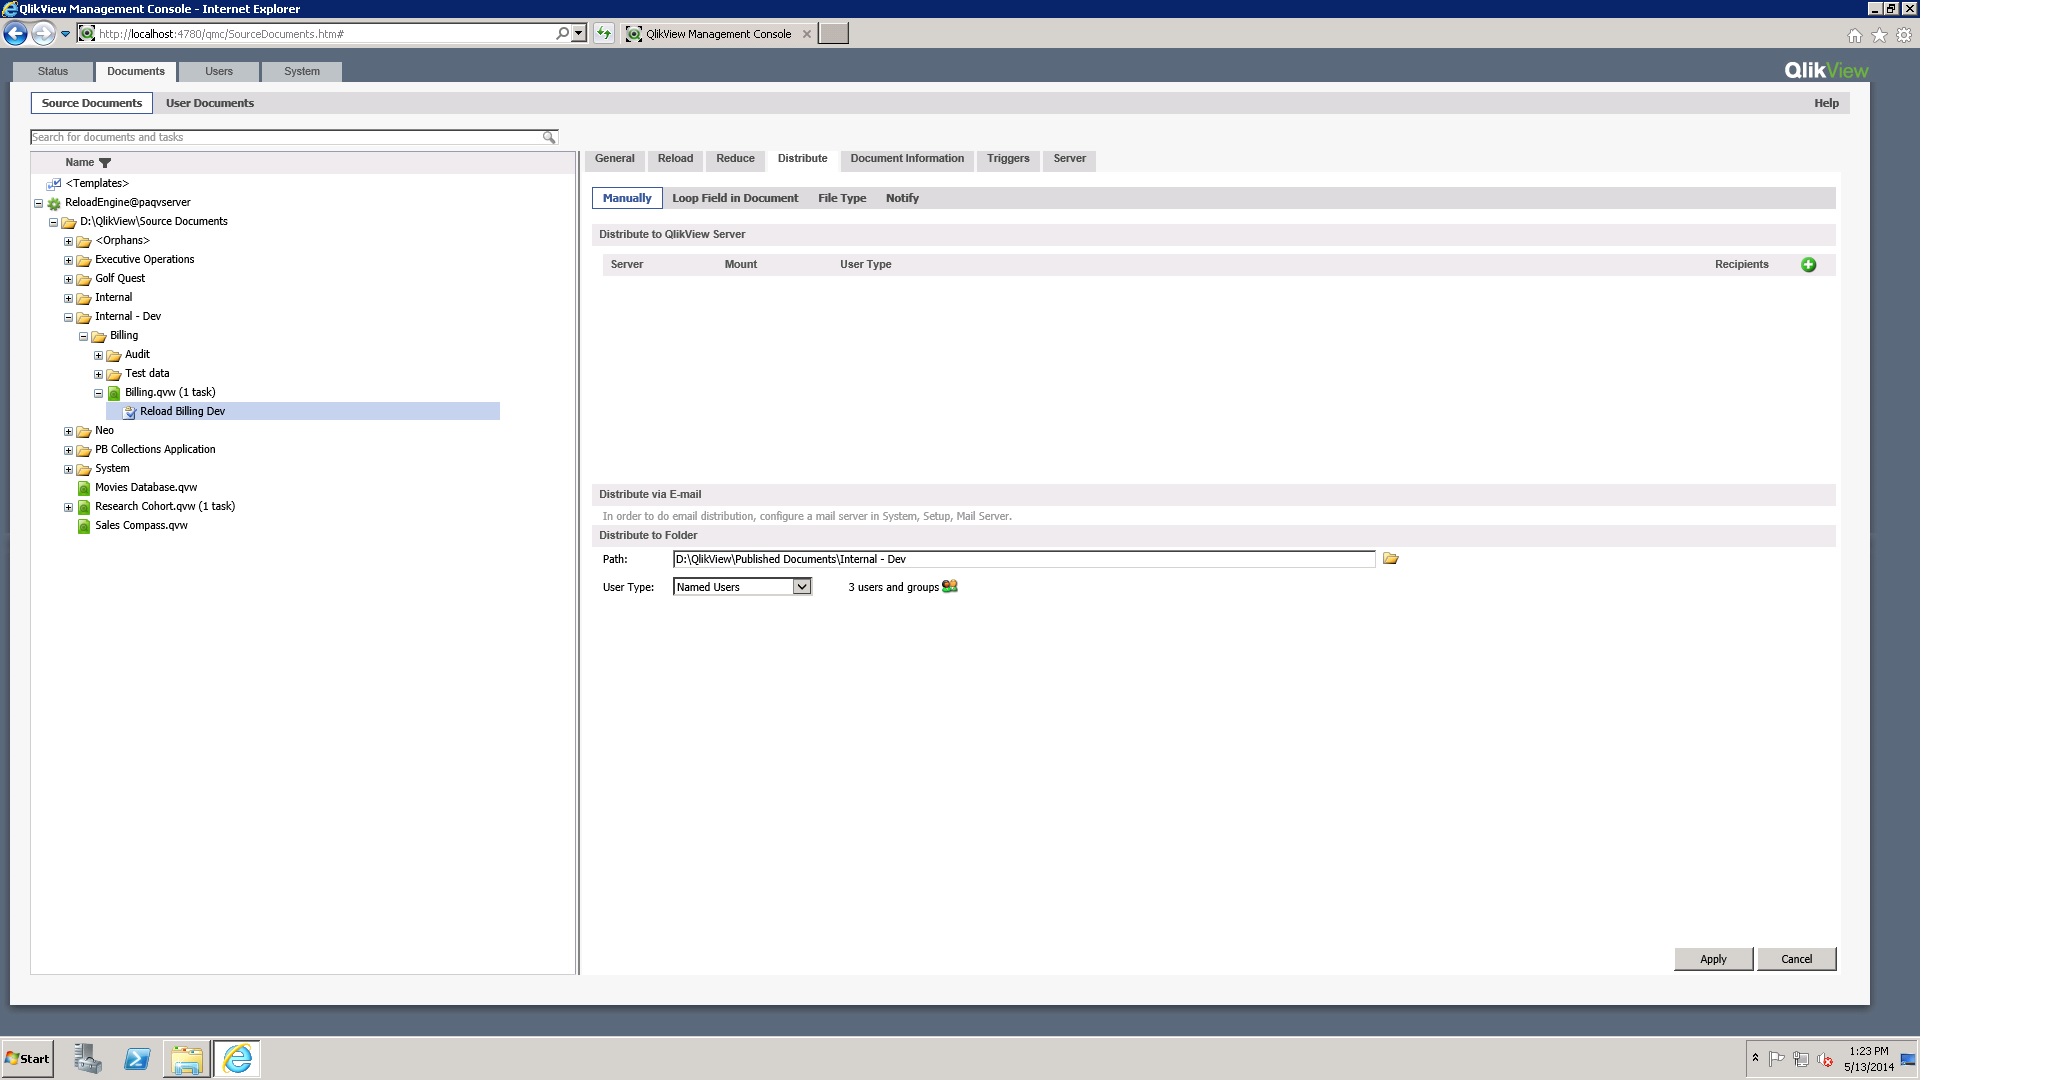Viewport: 2048px width, 1080px height.
Task: Click the taskbar clock showing 1:23 PM
Action: tap(1868, 1052)
